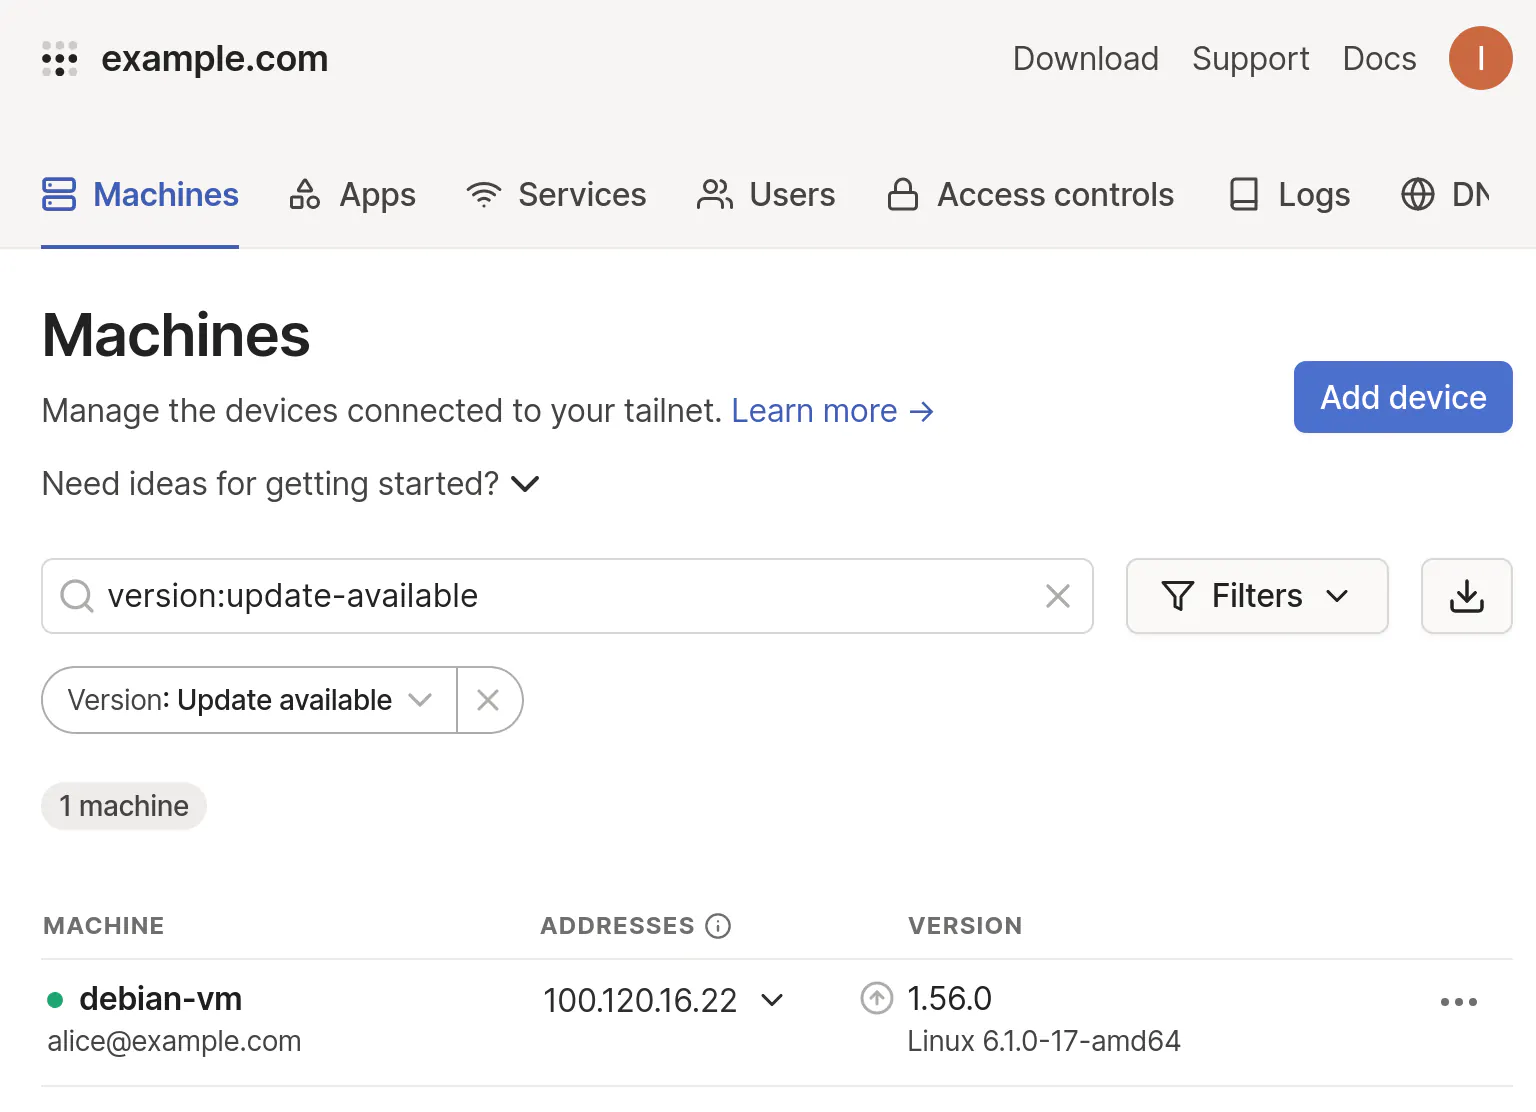Viewport: 1536px width, 1112px height.
Task: Click the search magnifier icon
Action: pos(77,596)
